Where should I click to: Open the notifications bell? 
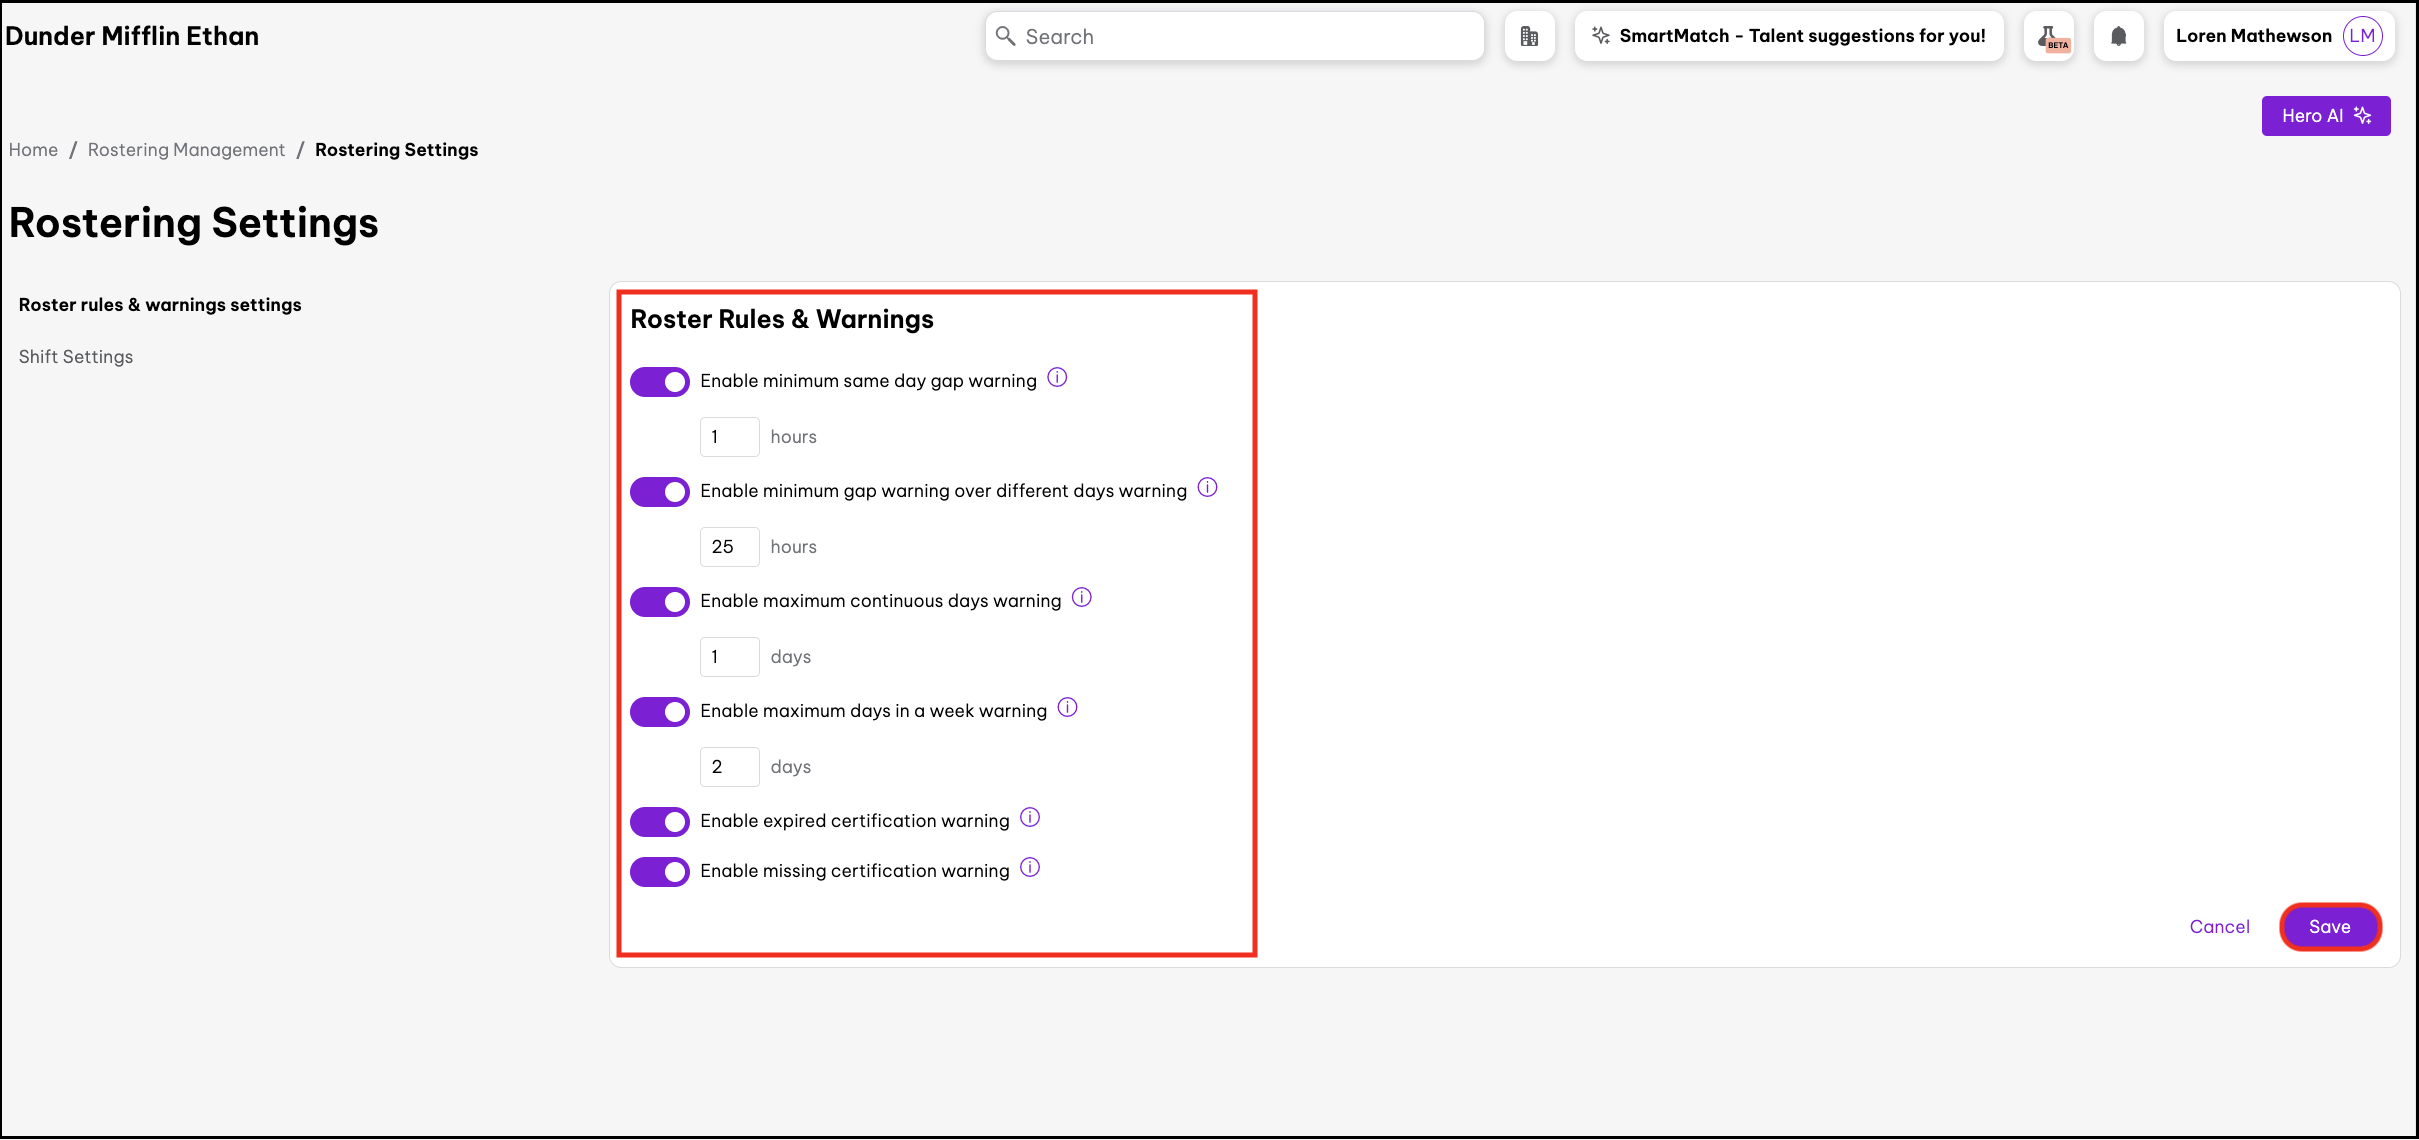point(2118,37)
